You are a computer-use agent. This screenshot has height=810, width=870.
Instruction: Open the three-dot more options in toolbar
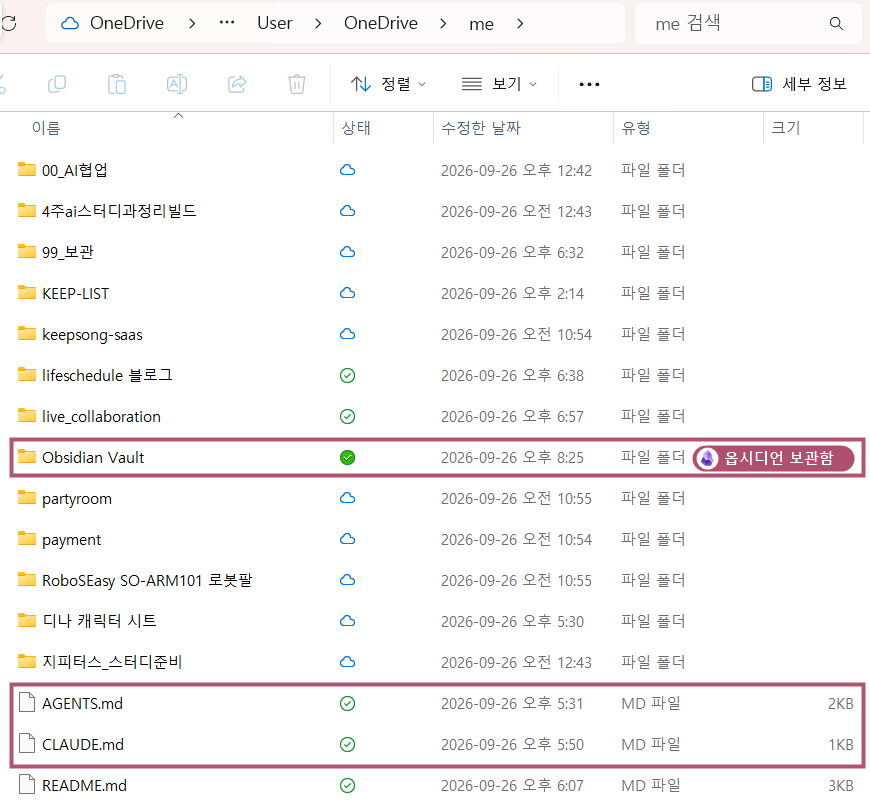(x=589, y=84)
